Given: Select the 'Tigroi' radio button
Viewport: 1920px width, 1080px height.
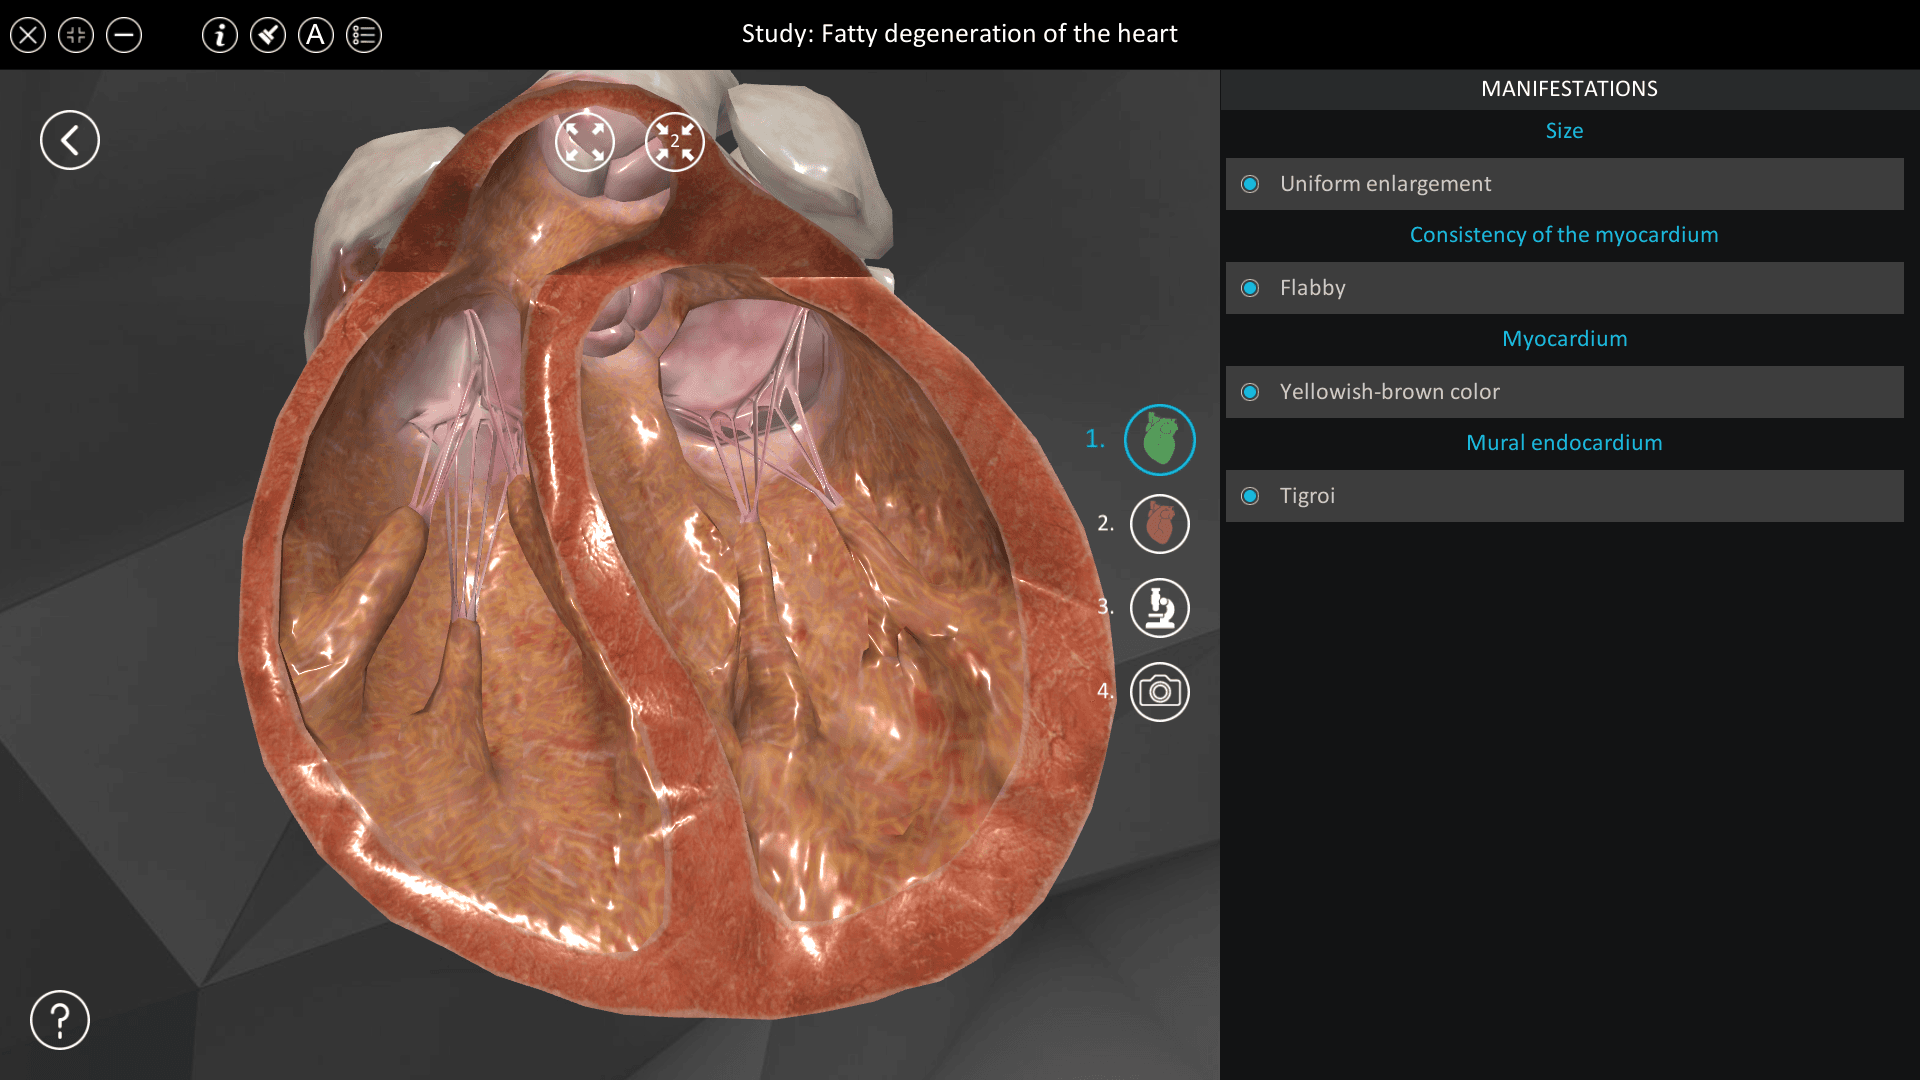Looking at the screenshot, I should click(1250, 496).
